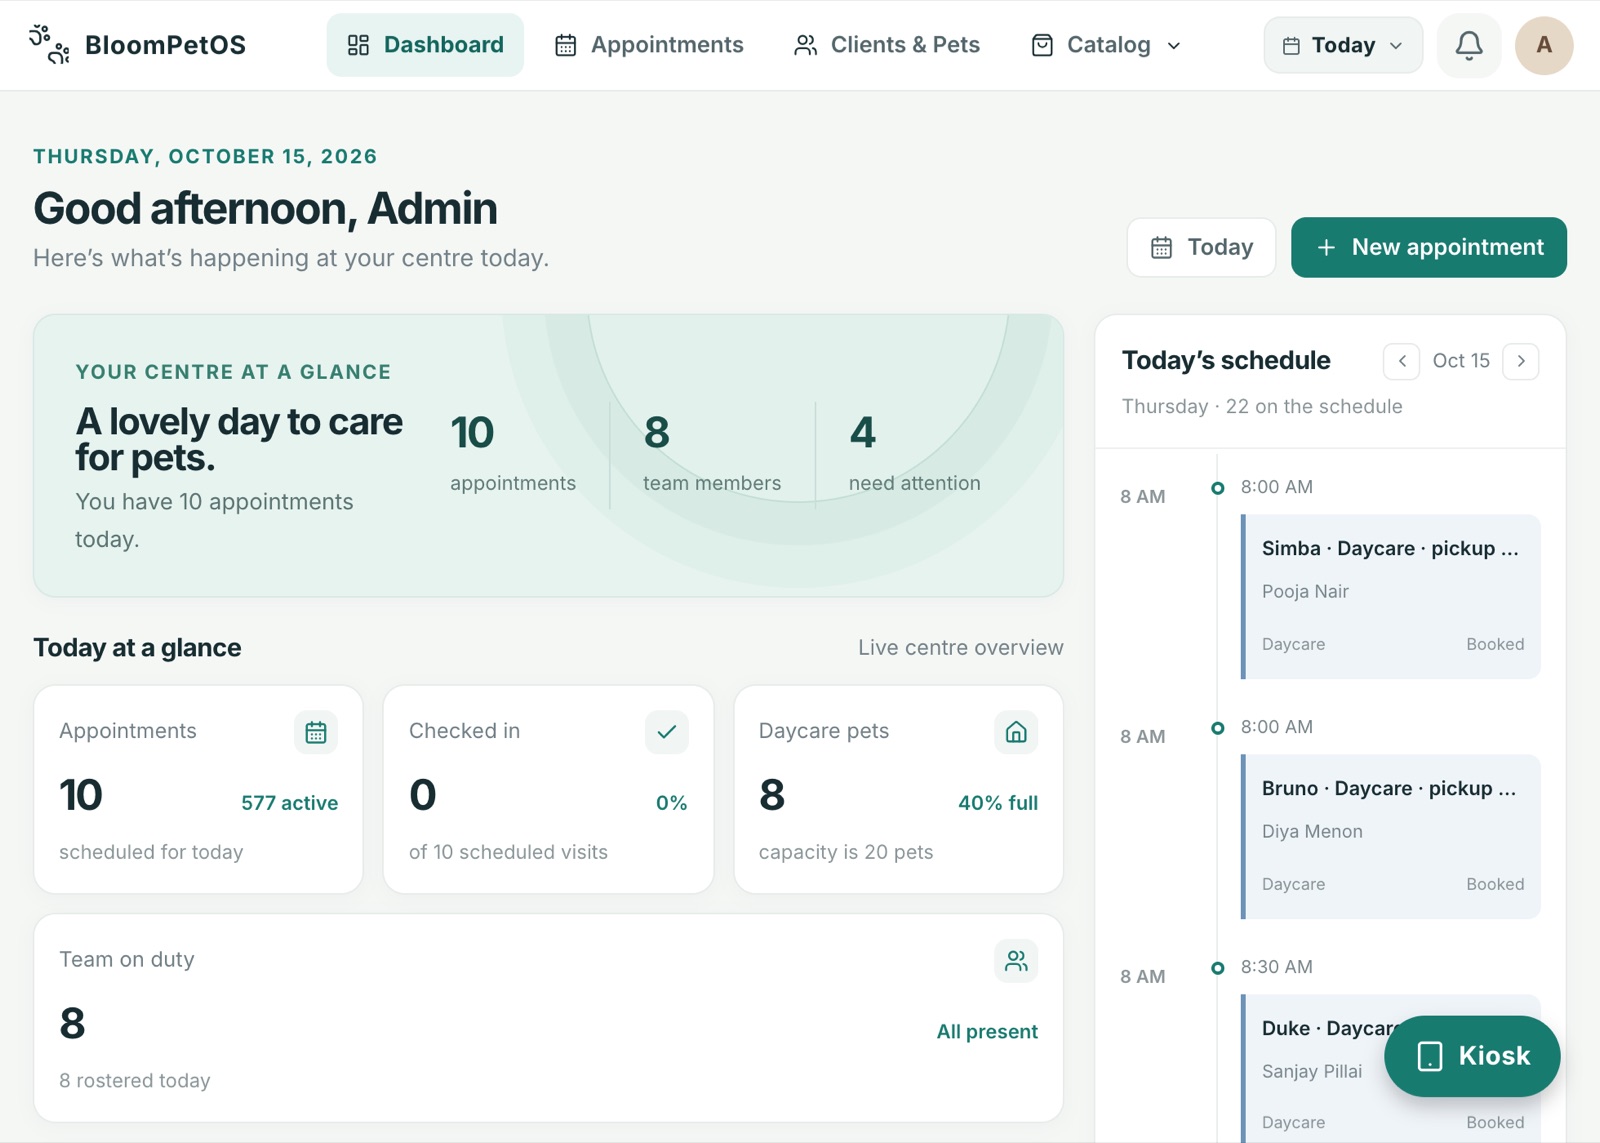1600x1143 pixels.
Task: Navigate to Clients & Pets
Action: [886, 45]
